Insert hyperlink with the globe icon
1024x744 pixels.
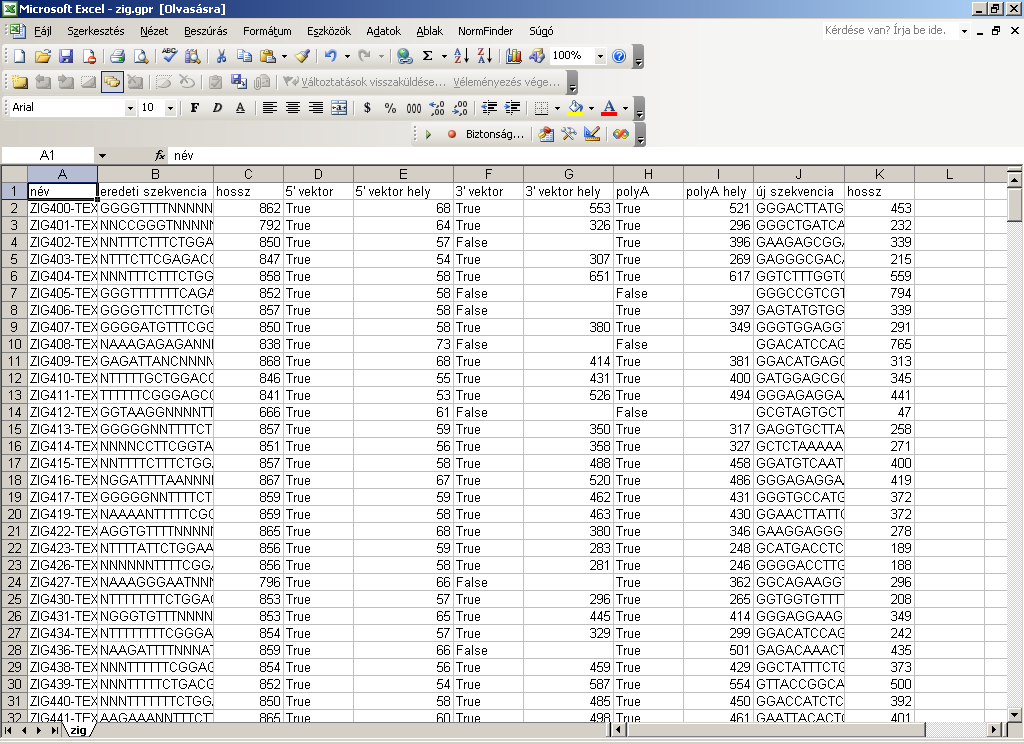click(405, 56)
